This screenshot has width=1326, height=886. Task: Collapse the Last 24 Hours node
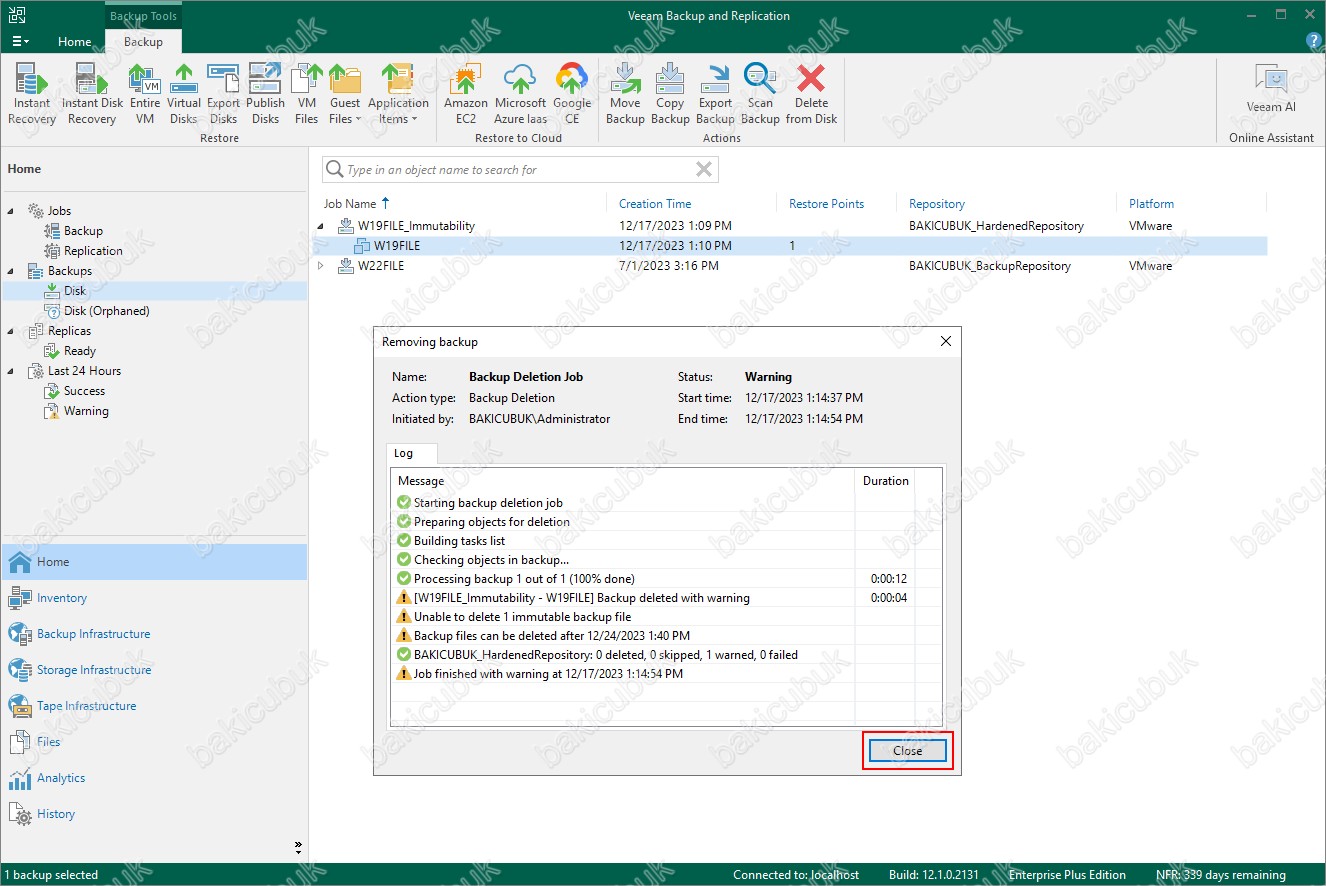(x=12, y=371)
